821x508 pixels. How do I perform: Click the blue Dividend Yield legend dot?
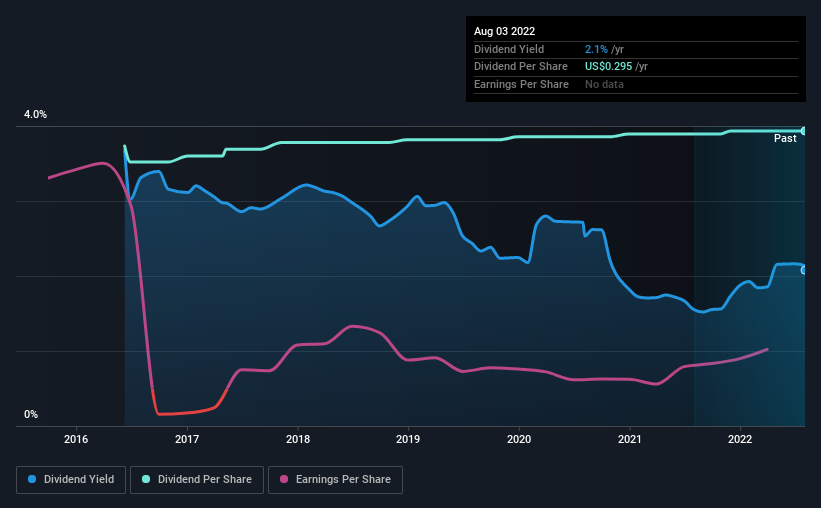[x=32, y=479]
